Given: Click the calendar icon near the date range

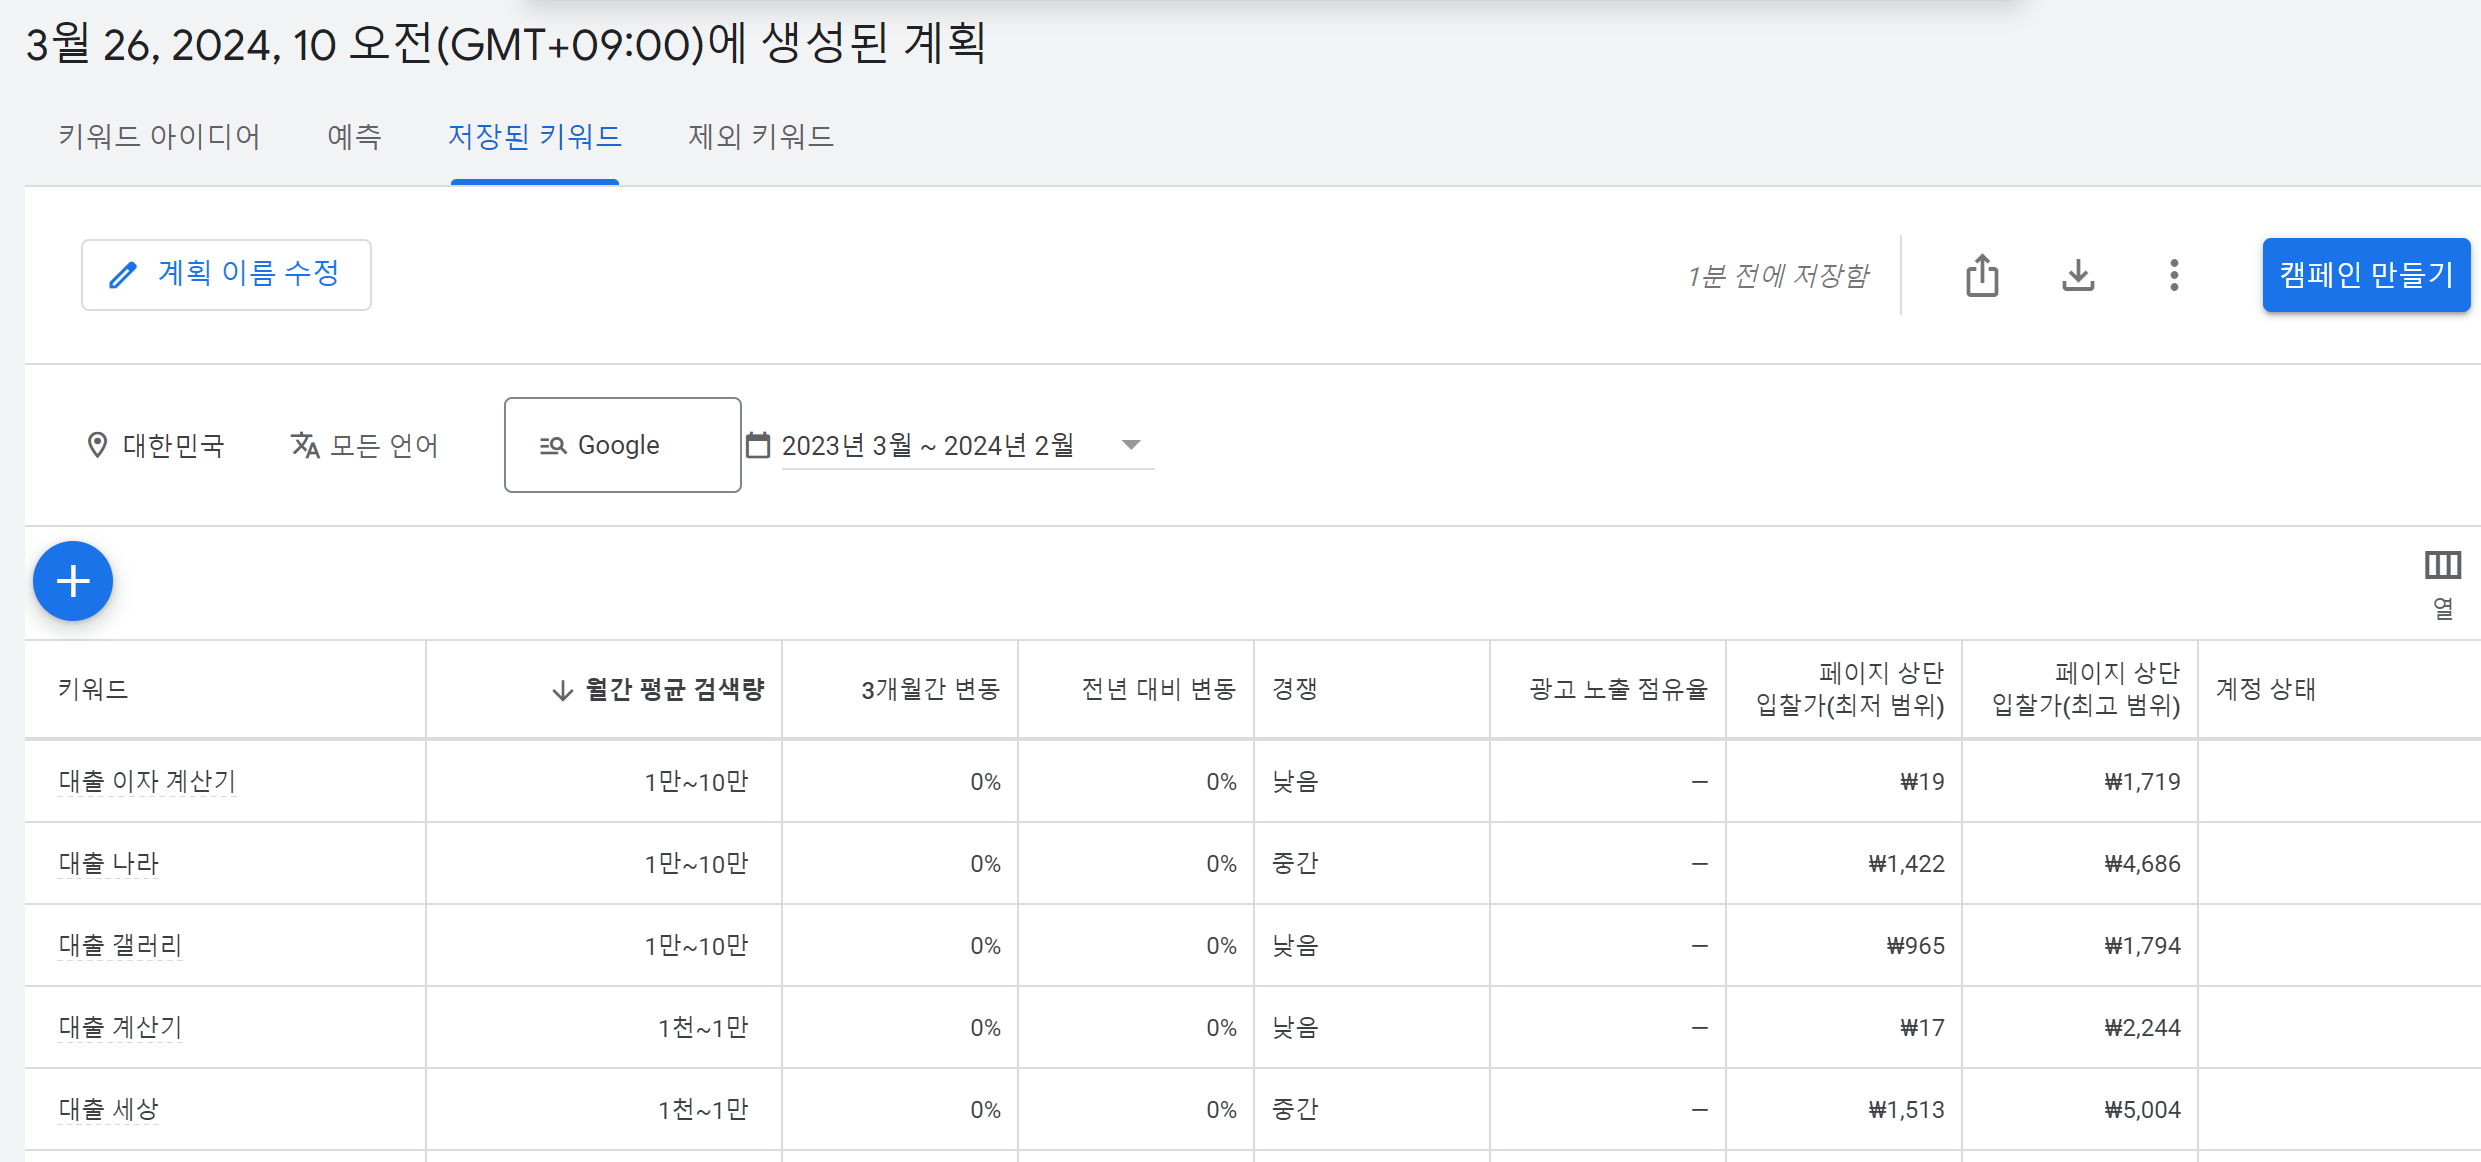Looking at the screenshot, I should [x=760, y=444].
